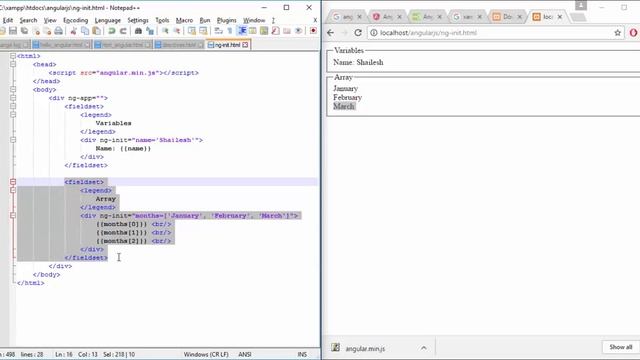Switch to the hello_angular.html editor tab
The height and width of the screenshot is (360, 640).
click(61, 45)
